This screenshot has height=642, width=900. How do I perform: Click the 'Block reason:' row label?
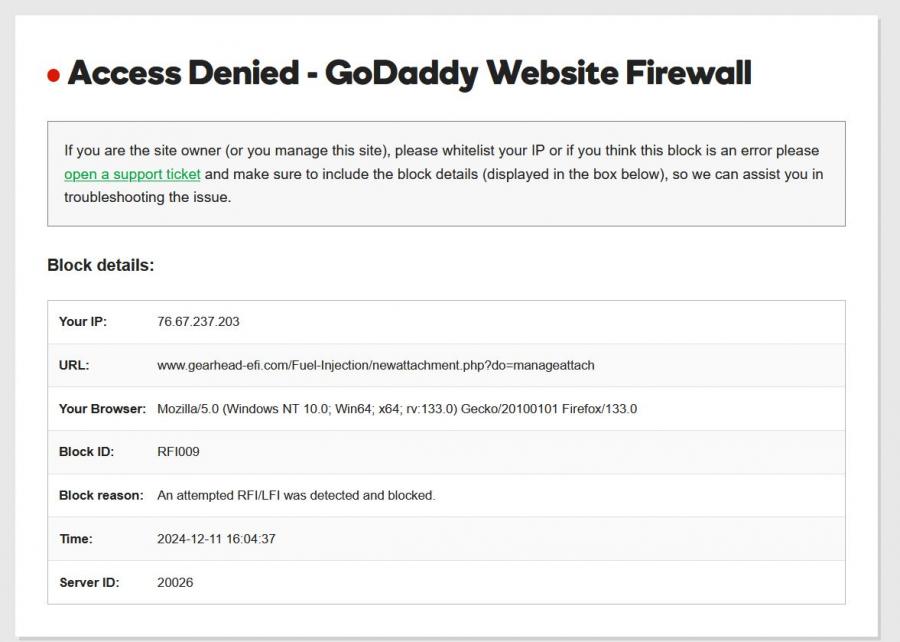[101, 495]
